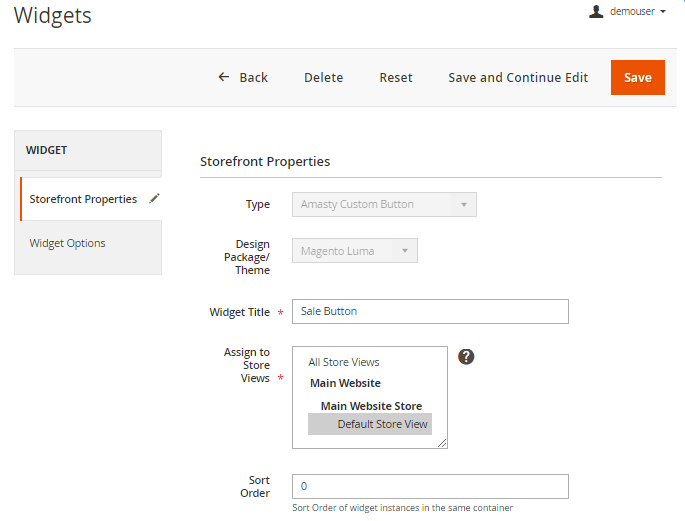This screenshot has height=521, width=685.
Task: Open the demouser account dropdown arrow
Action: [662, 12]
